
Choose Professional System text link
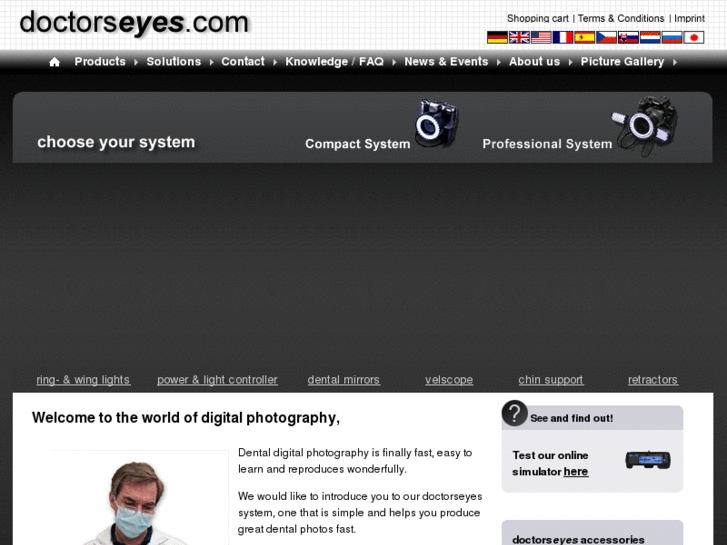pyautogui.click(x=547, y=144)
